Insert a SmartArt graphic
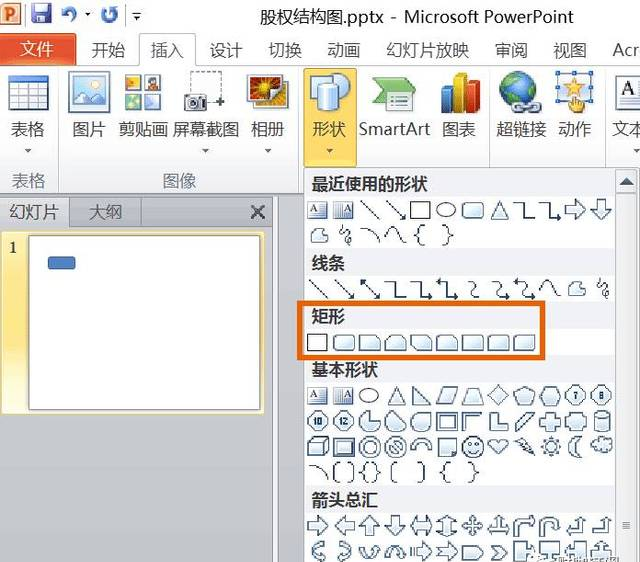640x562 pixels. click(394, 107)
